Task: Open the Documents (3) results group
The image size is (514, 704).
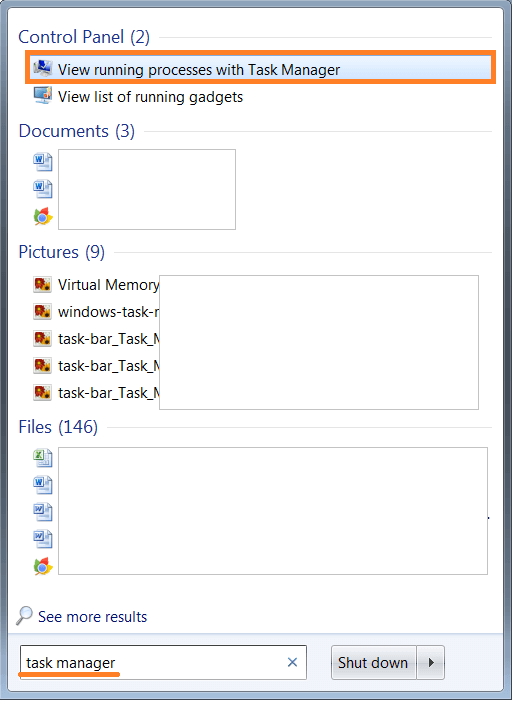Action: (77, 131)
